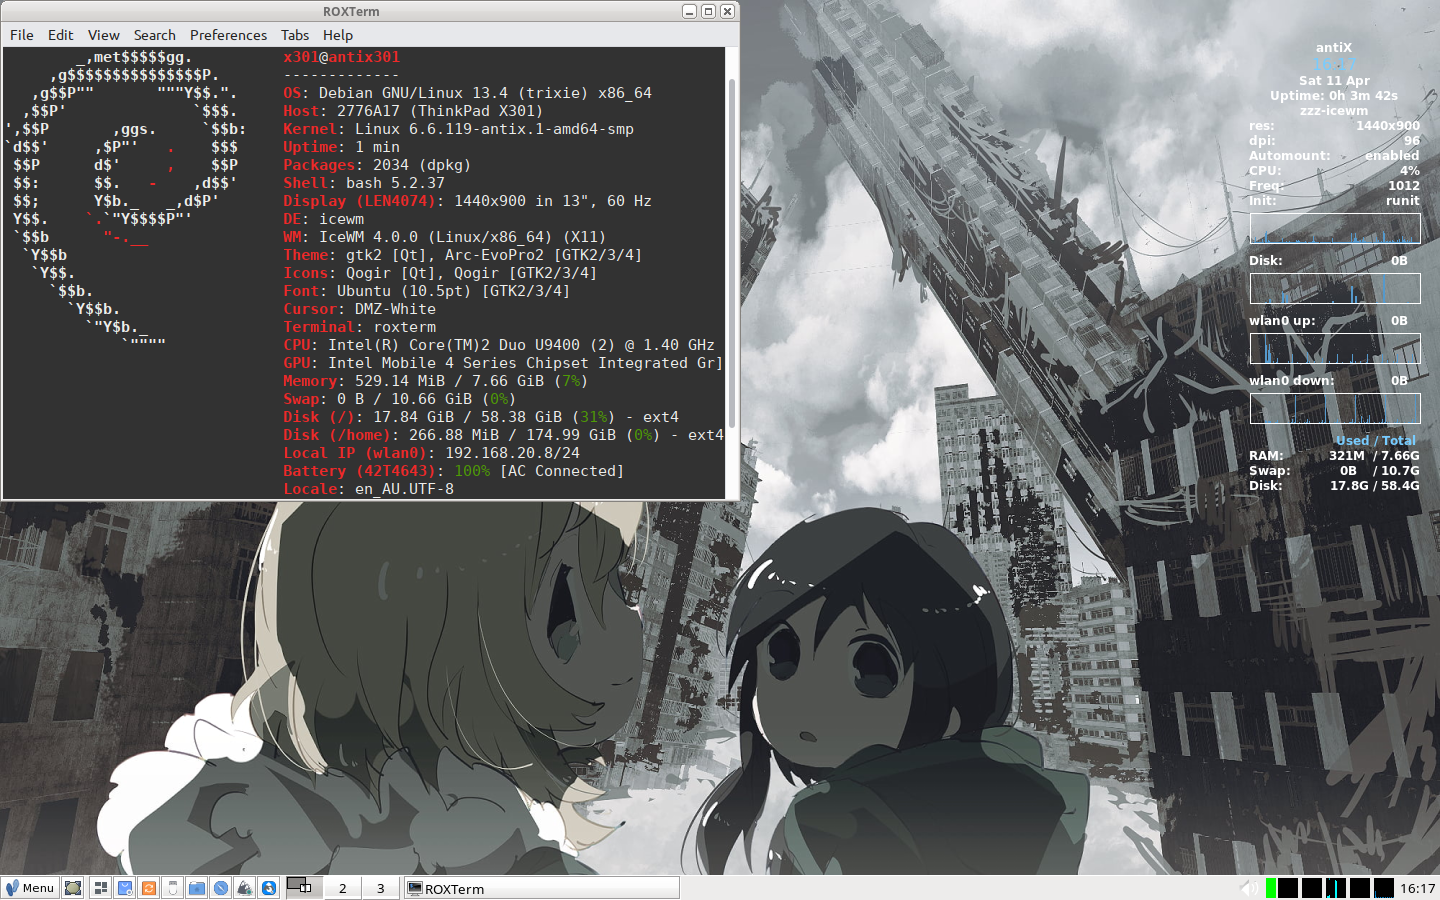This screenshot has height=900, width=1440.
Task: Click the 'Theme: gtk2 [Qt], Arc-EvoPro2' line
Action: pyautogui.click(x=463, y=255)
